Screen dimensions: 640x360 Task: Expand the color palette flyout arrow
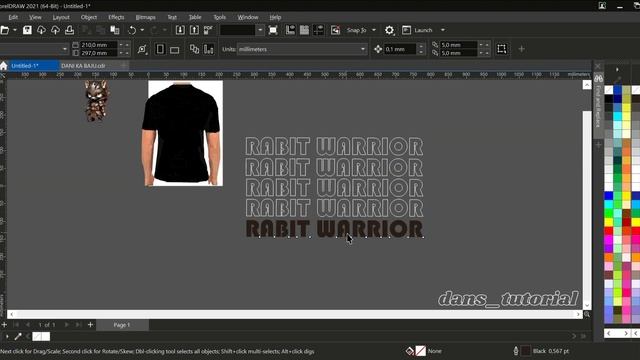coord(617,69)
